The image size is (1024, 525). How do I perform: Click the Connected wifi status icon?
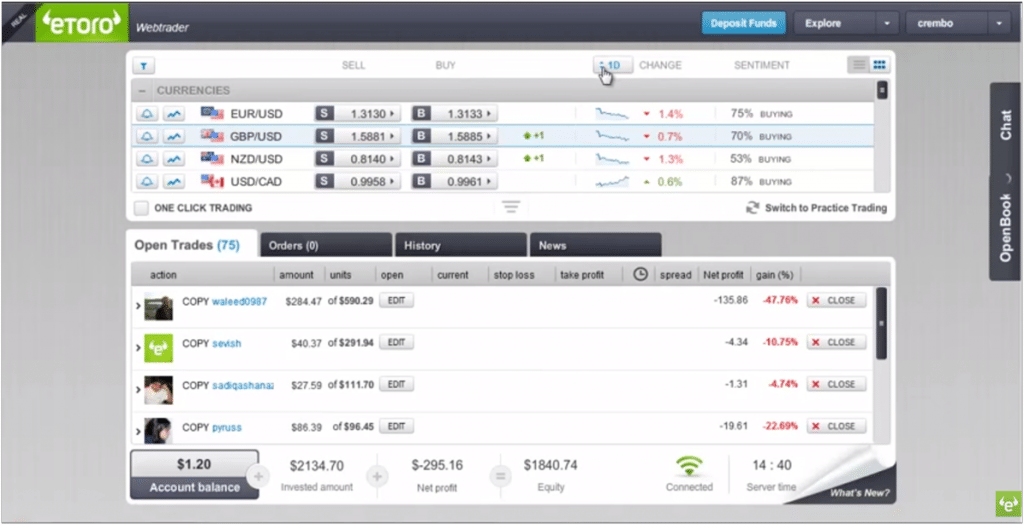(x=689, y=466)
